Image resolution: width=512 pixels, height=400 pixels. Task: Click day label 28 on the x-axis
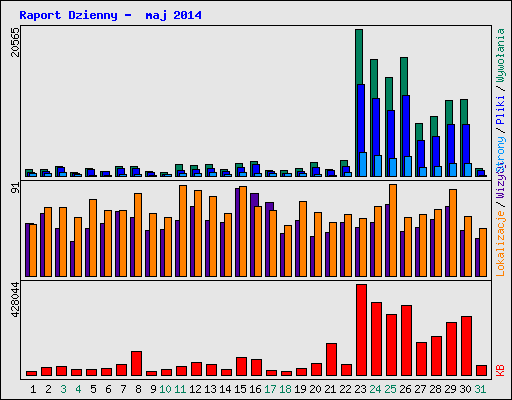435,389
